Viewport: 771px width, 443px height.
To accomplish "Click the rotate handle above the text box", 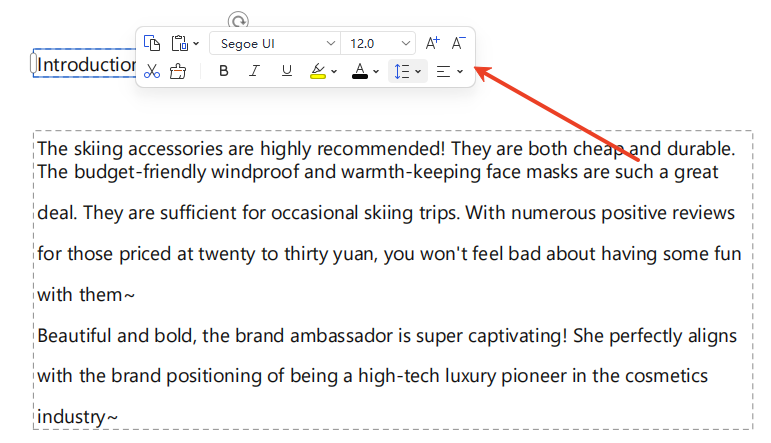I will click(238, 19).
